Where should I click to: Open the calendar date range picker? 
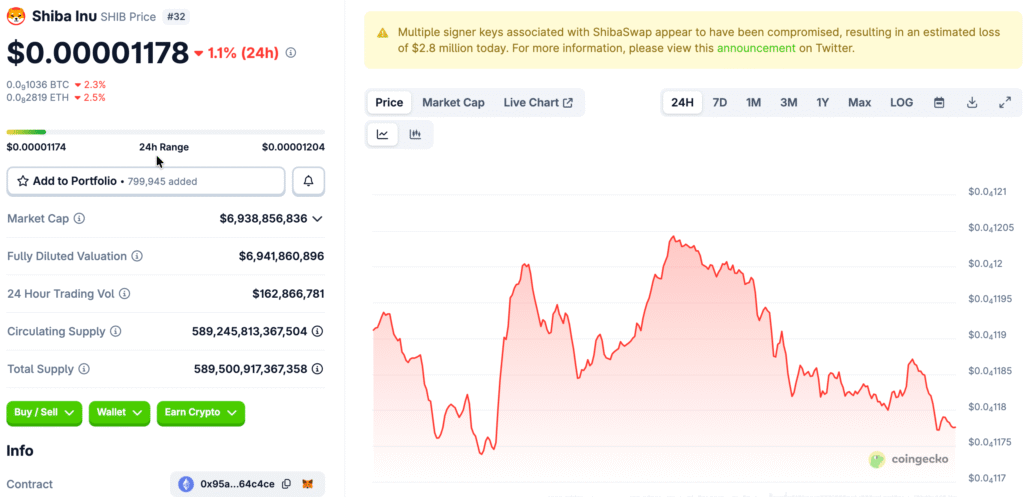[939, 103]
